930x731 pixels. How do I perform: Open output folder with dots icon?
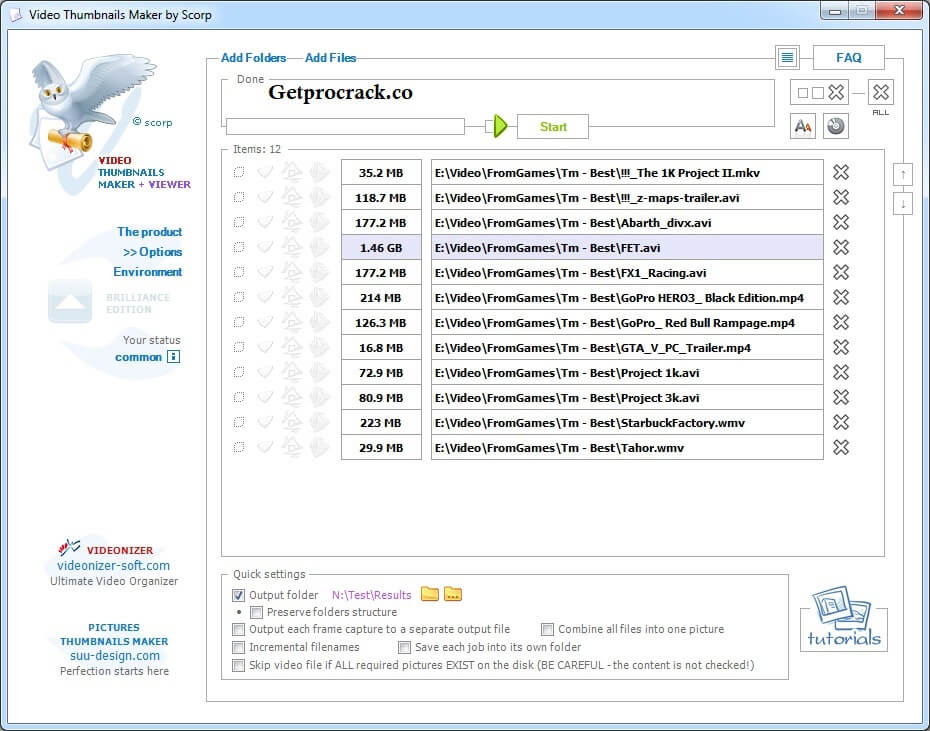[x=453, y=594]
